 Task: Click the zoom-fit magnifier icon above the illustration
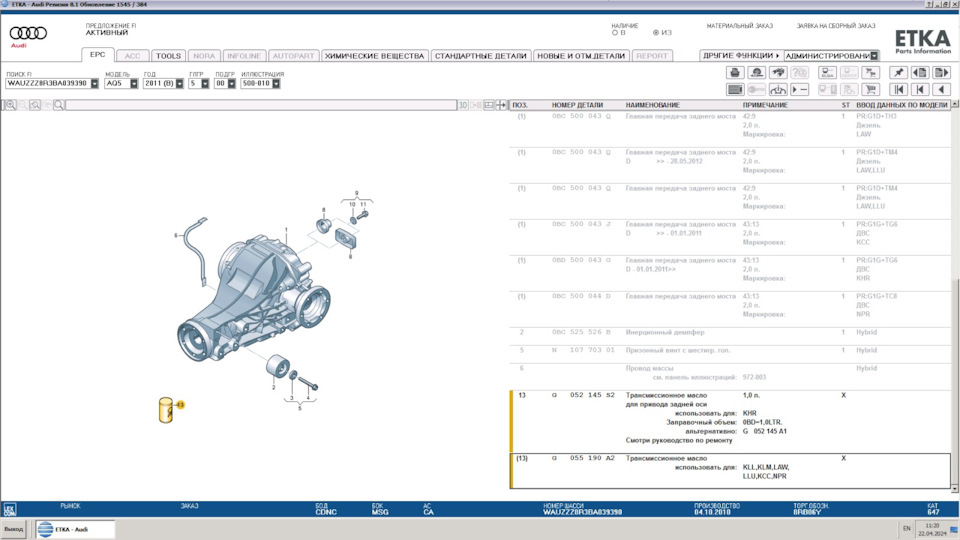35,105
